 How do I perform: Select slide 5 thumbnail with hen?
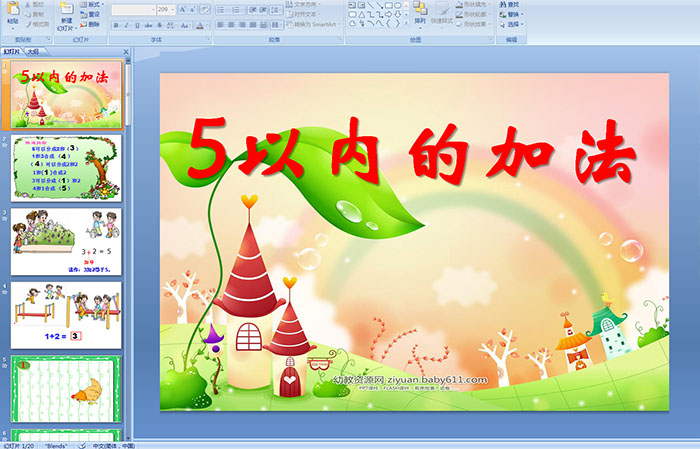[x=66, y=389]
